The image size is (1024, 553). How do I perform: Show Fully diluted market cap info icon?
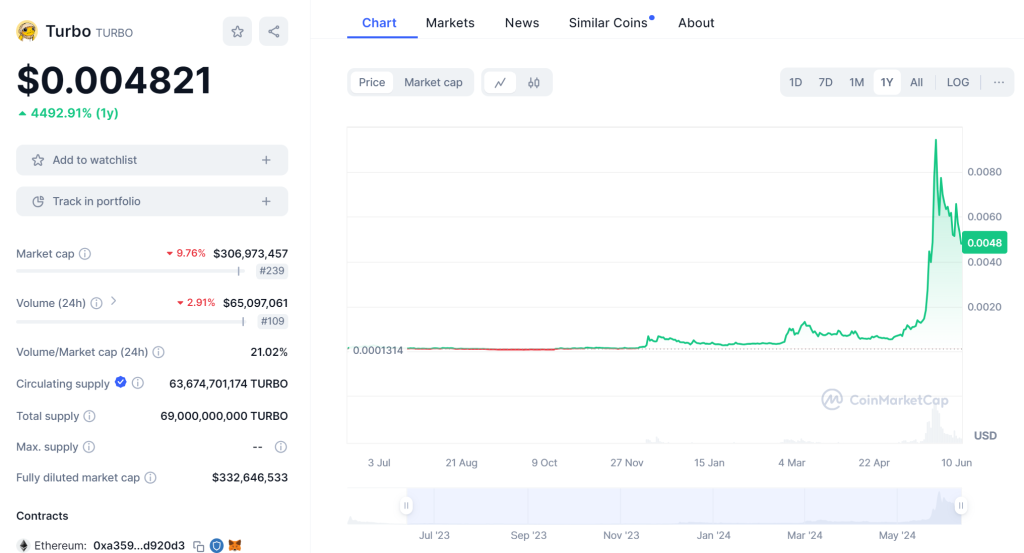(150, 478)
